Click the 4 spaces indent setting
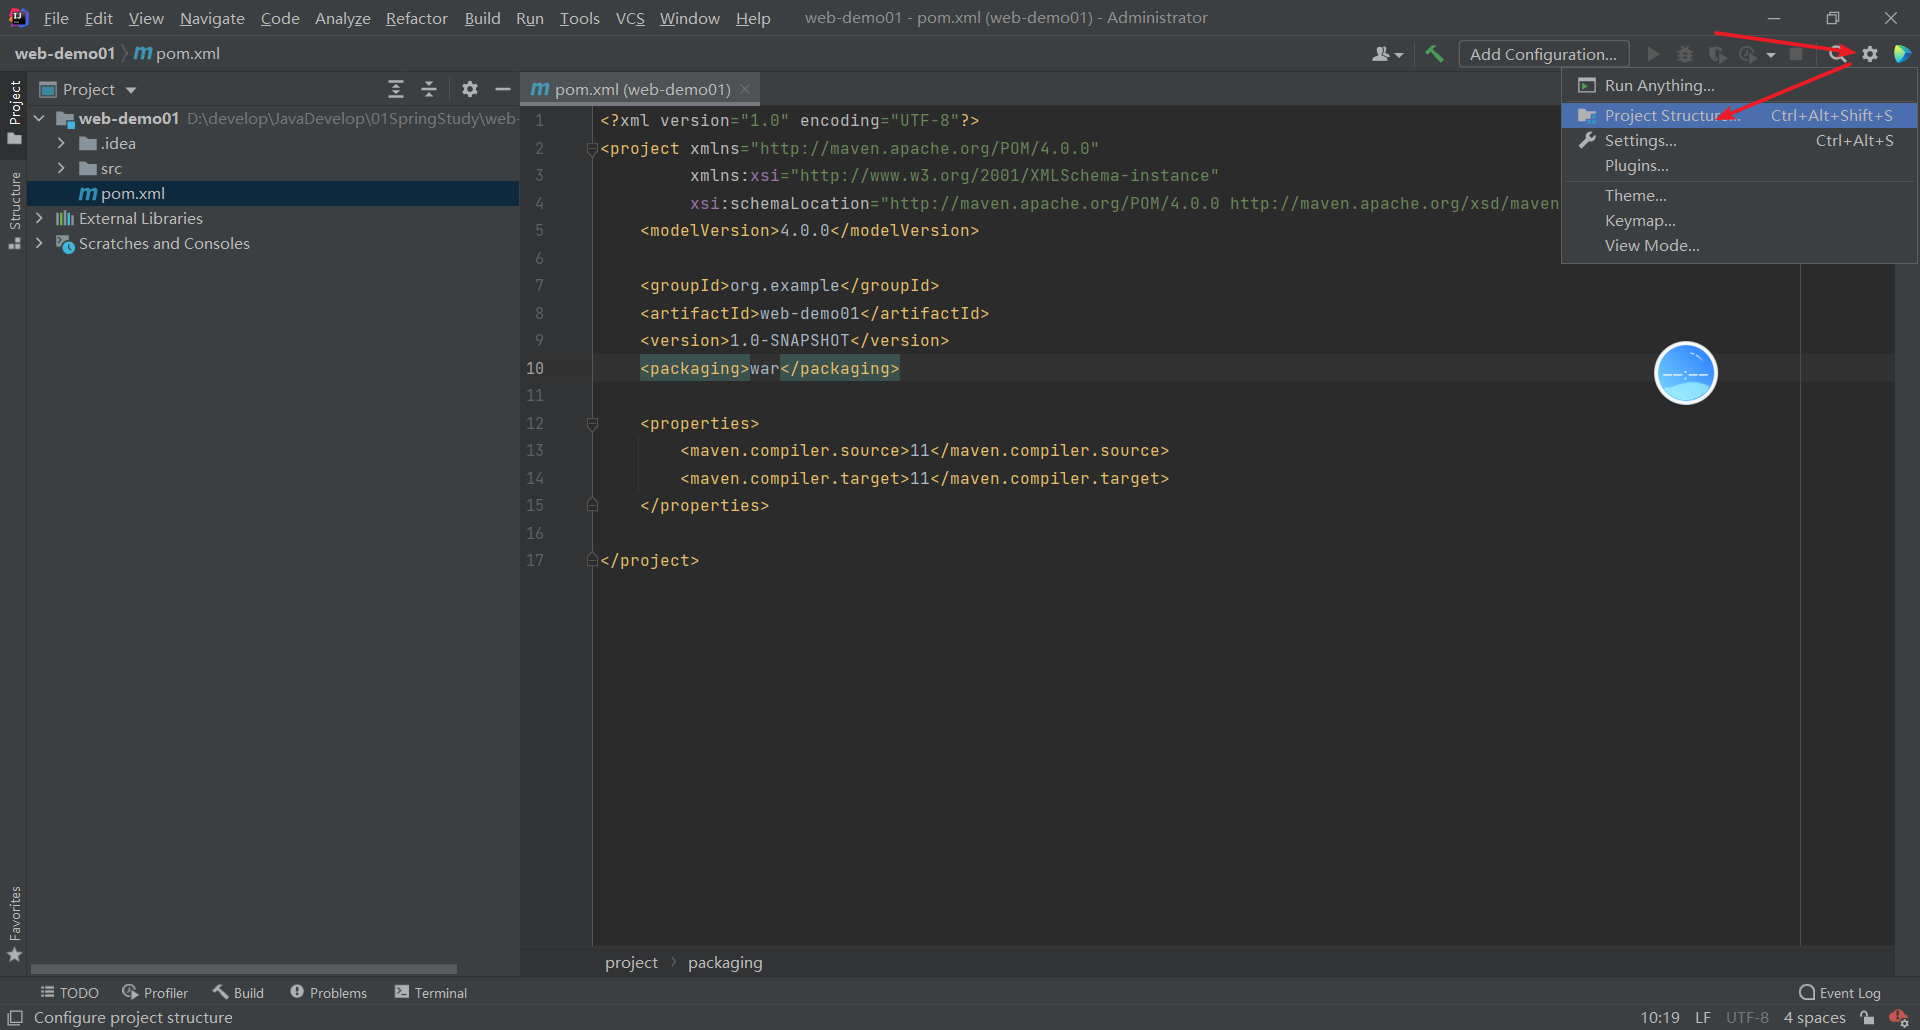1920x1030 pixels. coord(1814,1018)
